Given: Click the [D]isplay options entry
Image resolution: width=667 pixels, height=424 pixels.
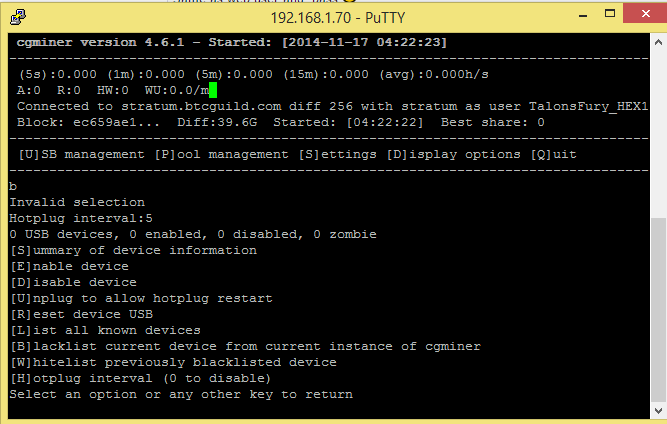Looking at the screenshot, I should click(453, 154).
